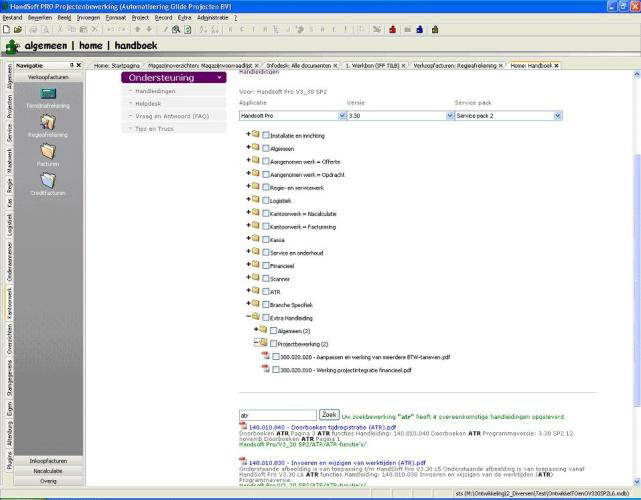Open Regieafrekening icon in Navigatie panel
The image size is (641, 500).
(x=48, y=122)
